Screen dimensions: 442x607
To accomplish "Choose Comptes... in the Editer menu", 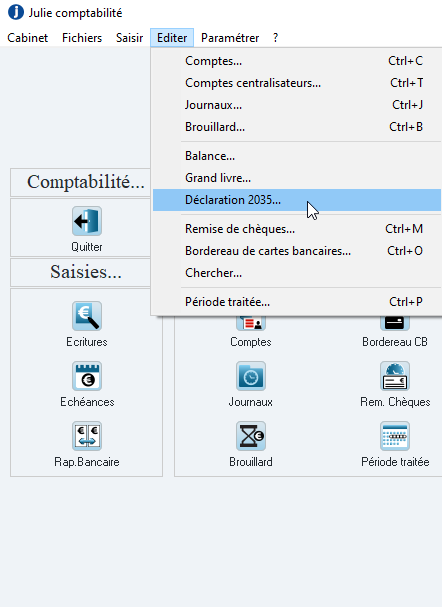I will (297, 61).
